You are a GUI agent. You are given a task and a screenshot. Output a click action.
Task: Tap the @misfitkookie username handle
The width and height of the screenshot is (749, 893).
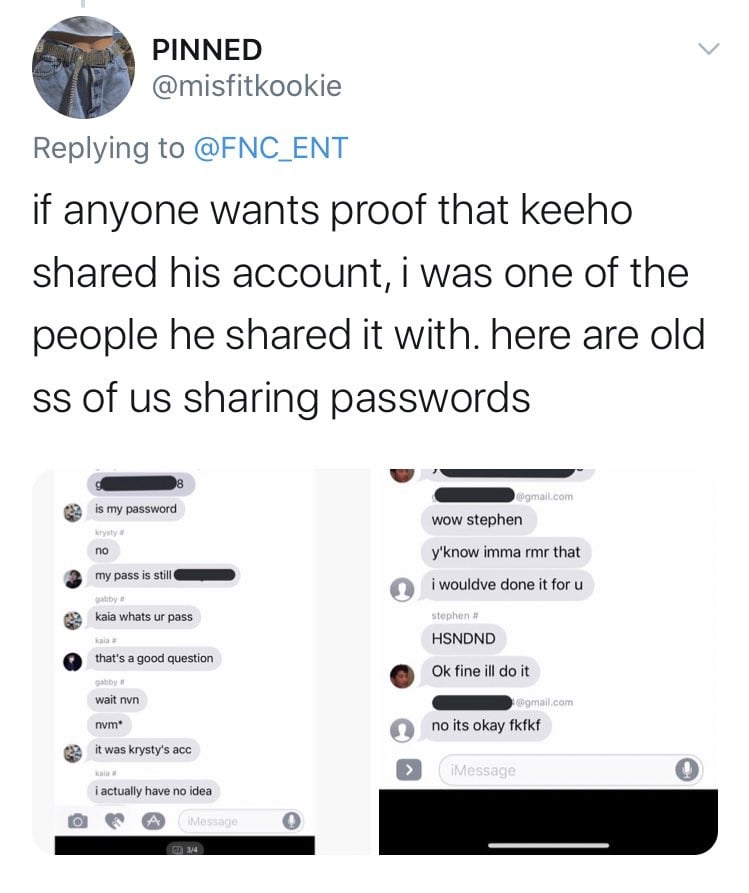tap(246, 86)
